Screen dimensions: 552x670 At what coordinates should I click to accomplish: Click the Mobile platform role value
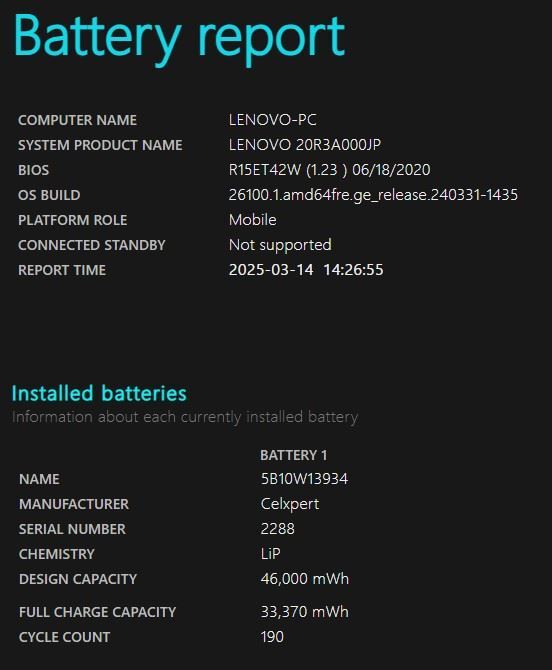point(253,220)
